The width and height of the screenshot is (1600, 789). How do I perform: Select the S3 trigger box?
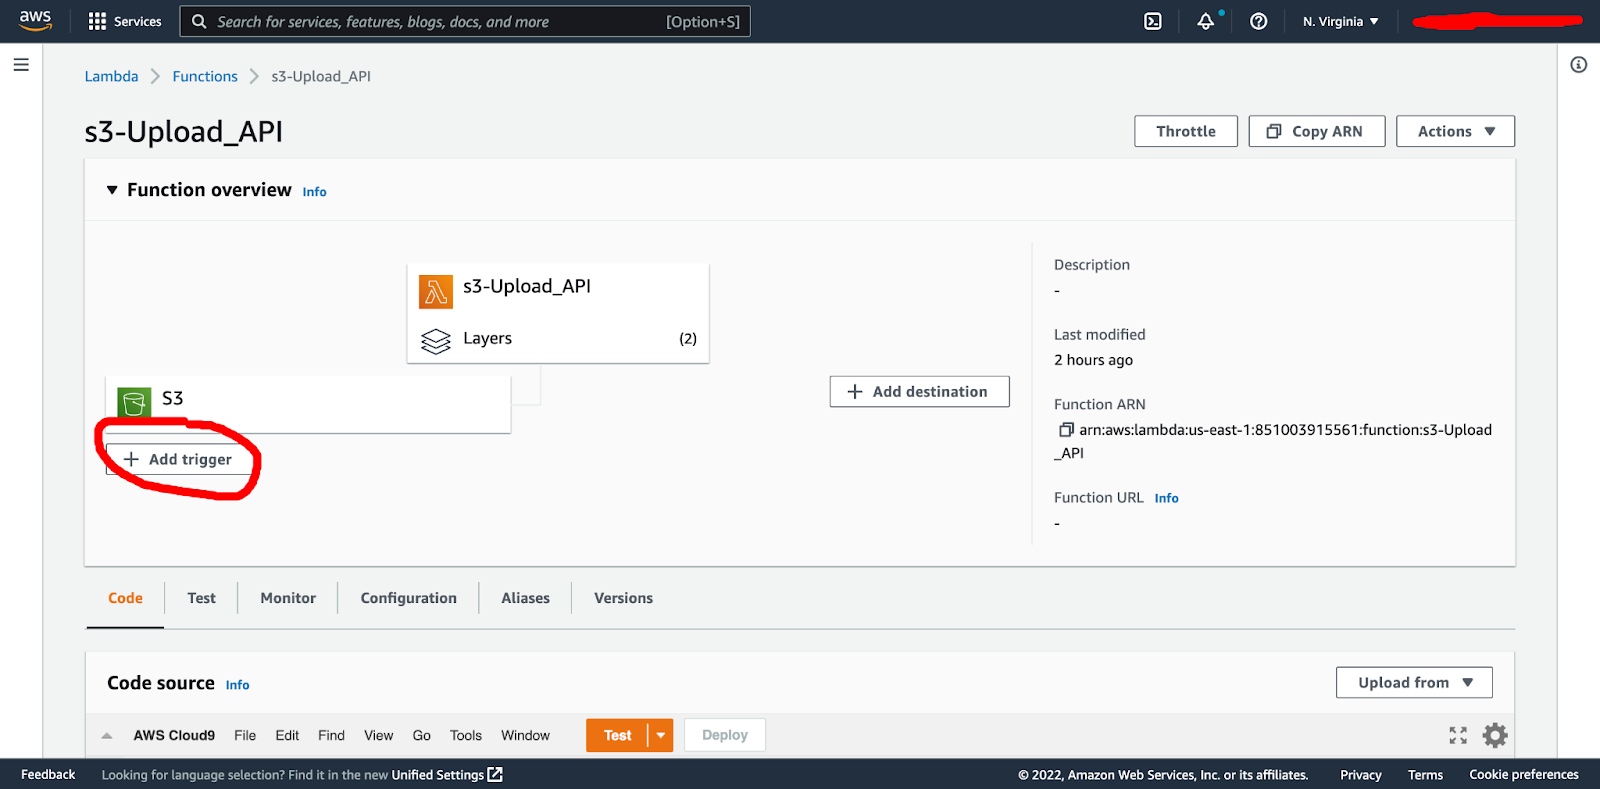coord(308,404)
